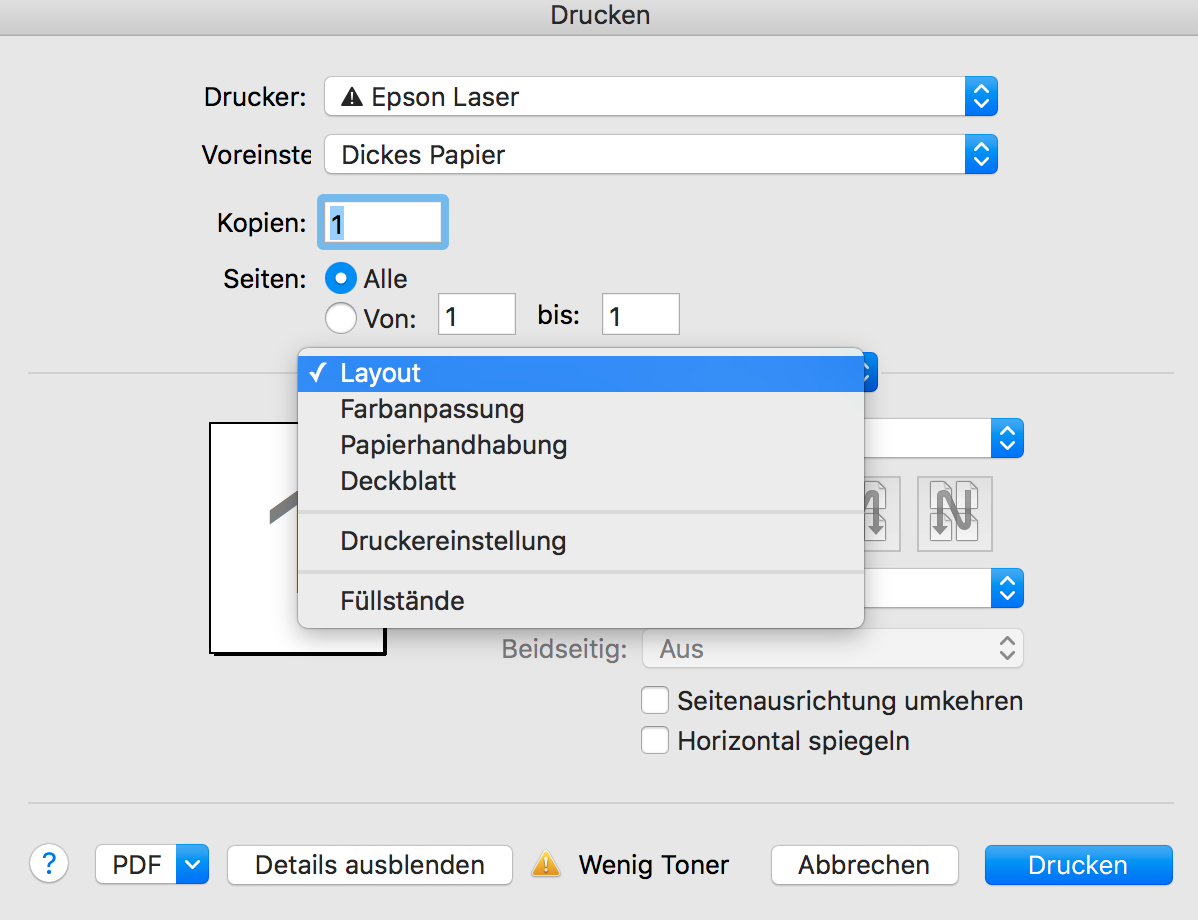The height and width of the screenshot is (920, 1198).
Task: Click the warning triangle beside Epson Laser
Action: [351, 97]
